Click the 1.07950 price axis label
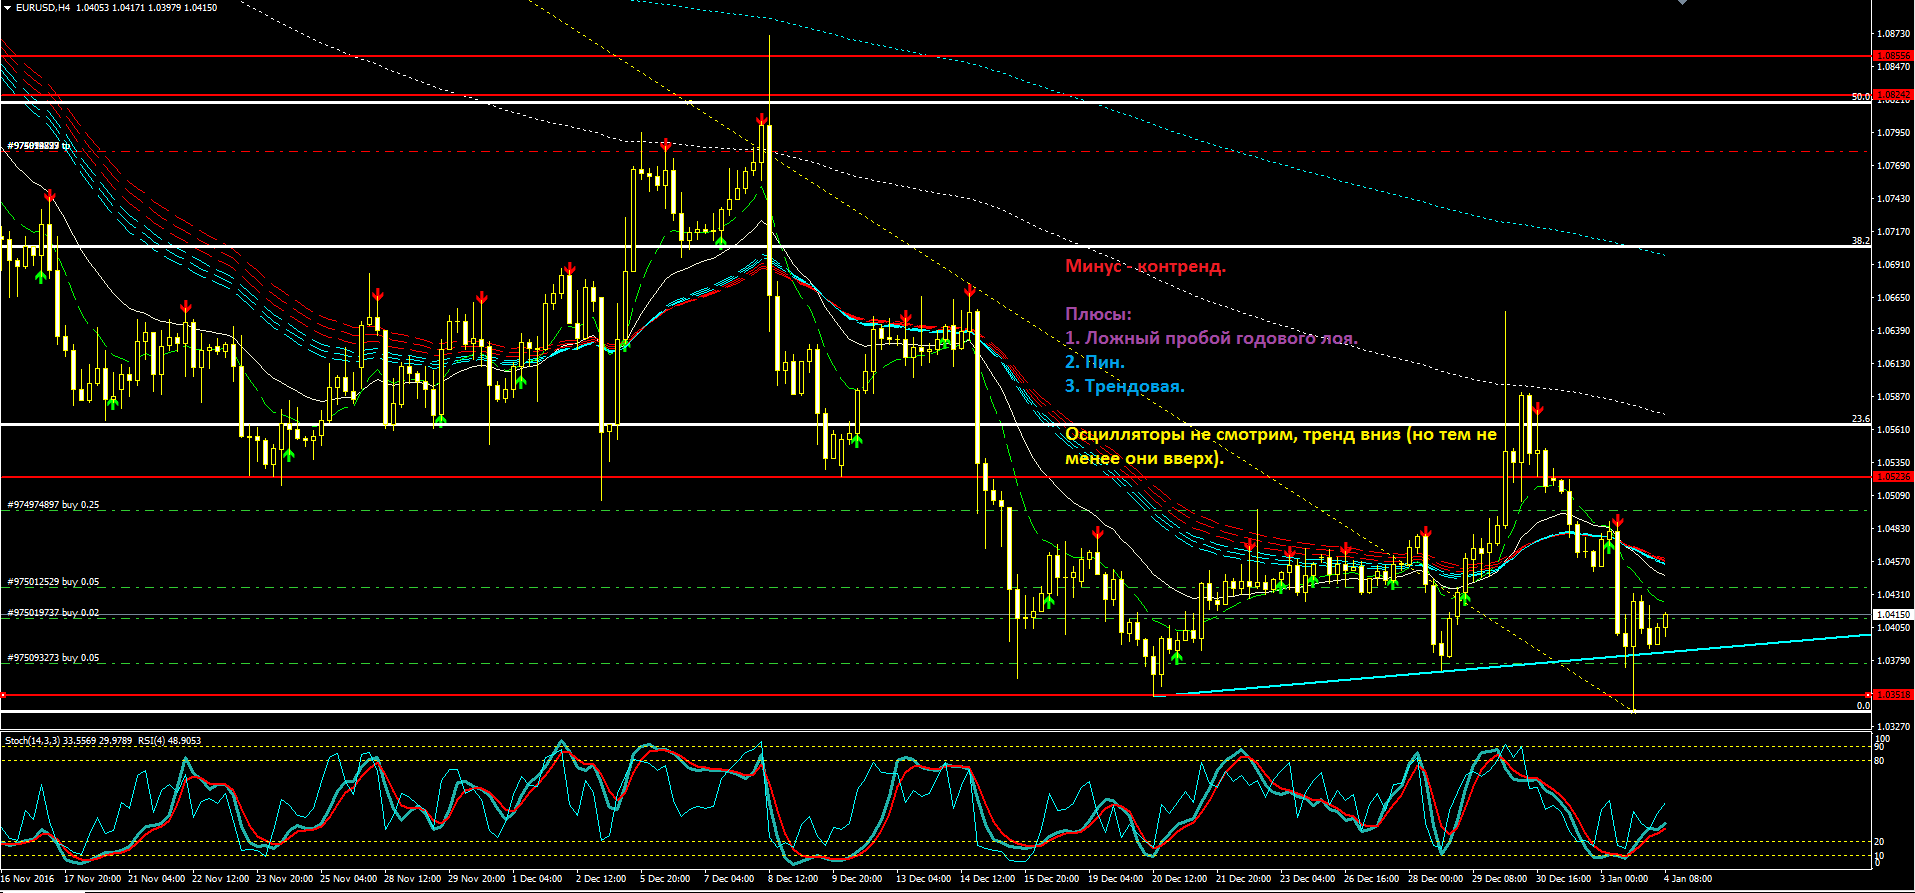This screenshot has height=893, width=1915. pyautogui.click(x=1895, y=133)
